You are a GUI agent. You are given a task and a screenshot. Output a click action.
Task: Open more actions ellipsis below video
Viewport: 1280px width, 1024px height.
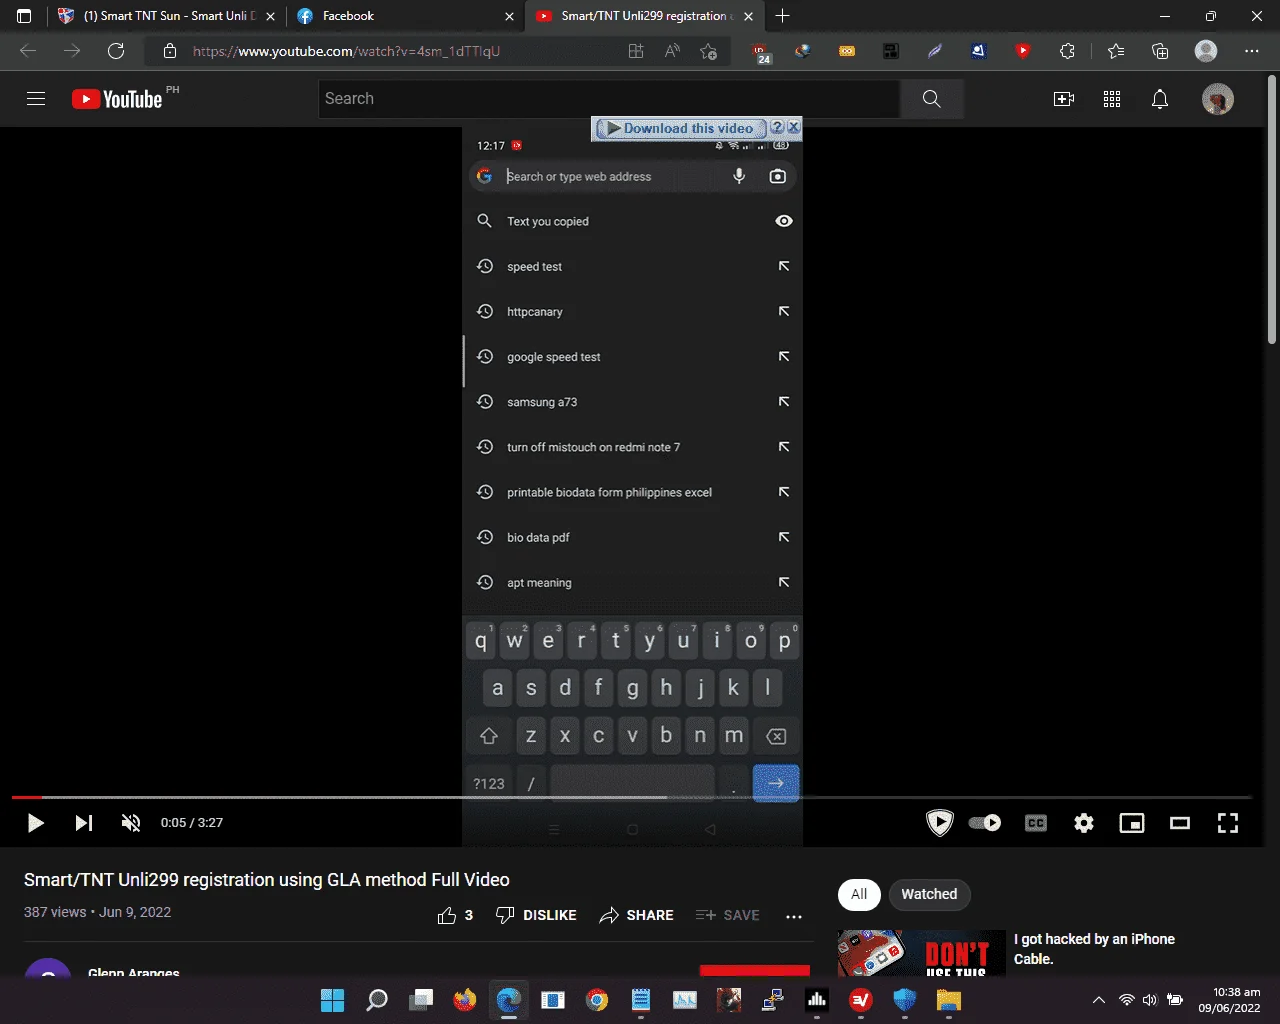[x=794, y=915]
